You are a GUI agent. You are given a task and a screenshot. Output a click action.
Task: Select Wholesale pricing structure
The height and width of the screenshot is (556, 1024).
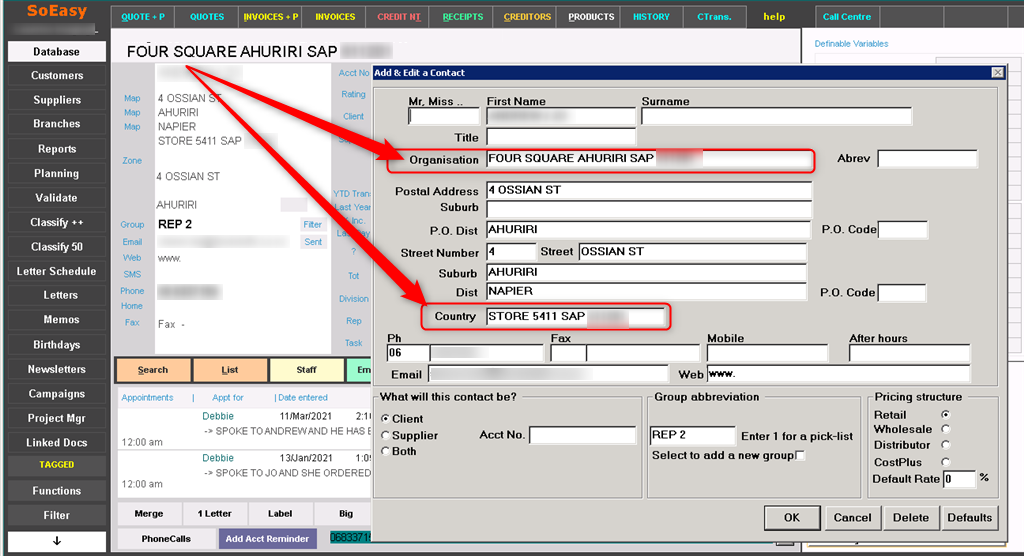click(x=946, y=429)
